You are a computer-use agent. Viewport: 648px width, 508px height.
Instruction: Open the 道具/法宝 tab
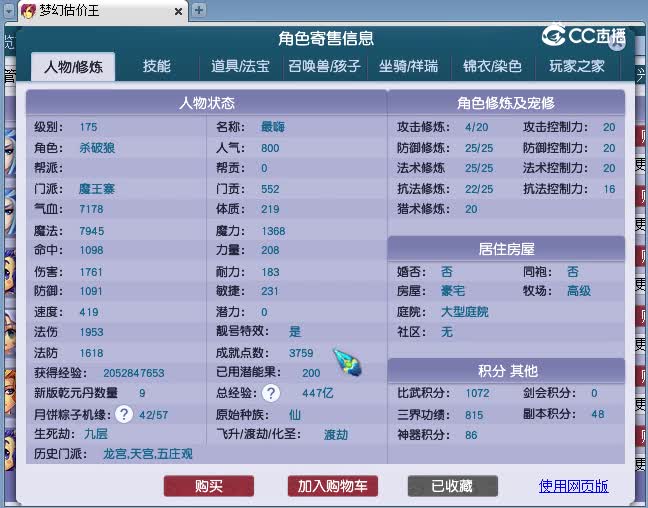[240, 66]
